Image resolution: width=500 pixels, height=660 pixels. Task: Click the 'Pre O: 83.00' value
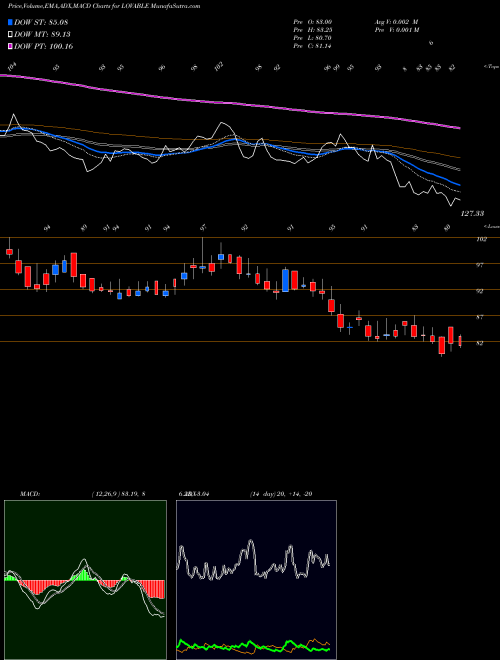tap(312, 22)
